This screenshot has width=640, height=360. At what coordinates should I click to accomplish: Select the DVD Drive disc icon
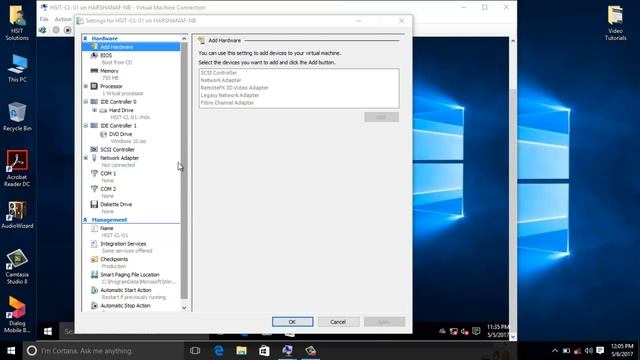point(103,134)
